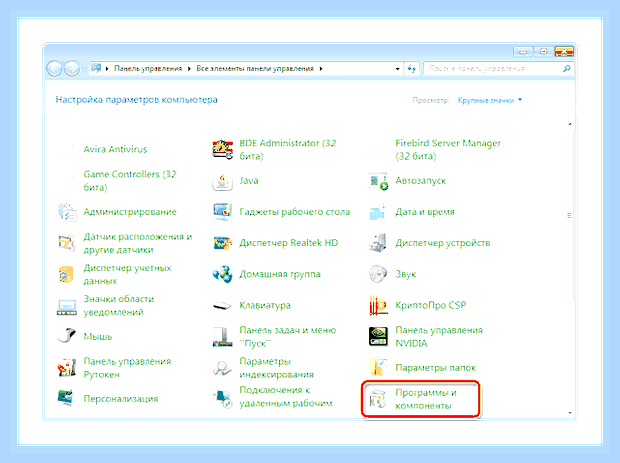Click the Администрирование icon
This screenshot has width=620, height=463.
pyautogui.click(x=66, y=212)
